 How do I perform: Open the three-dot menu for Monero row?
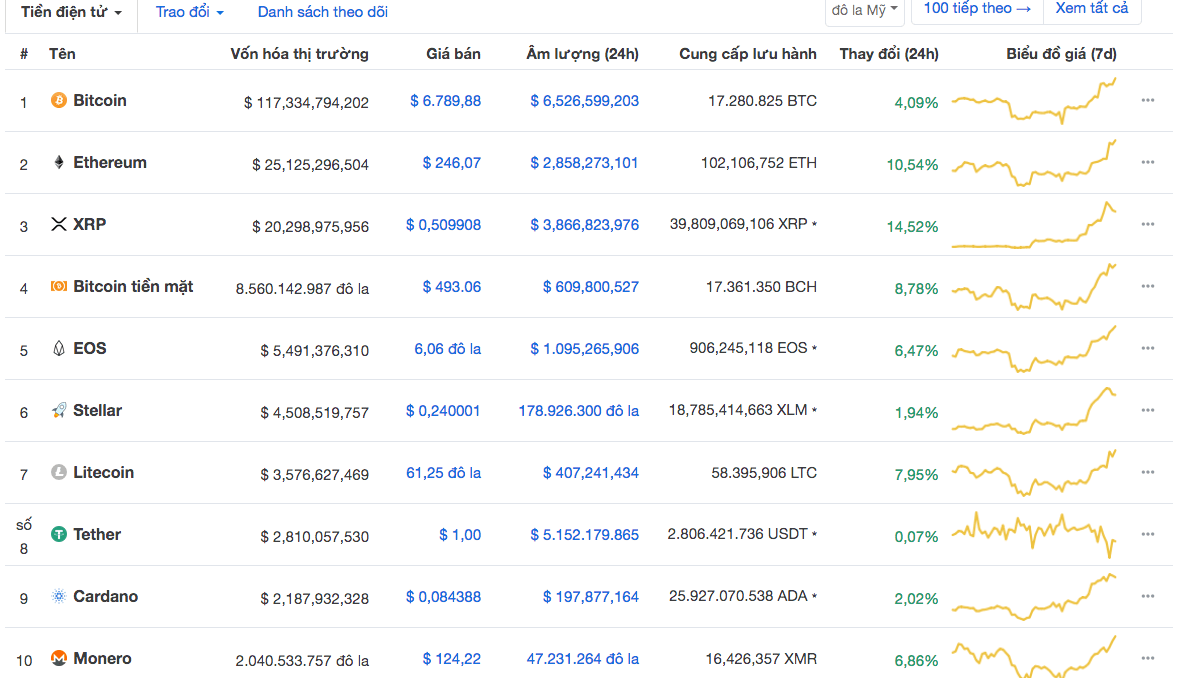point(1147,658)
